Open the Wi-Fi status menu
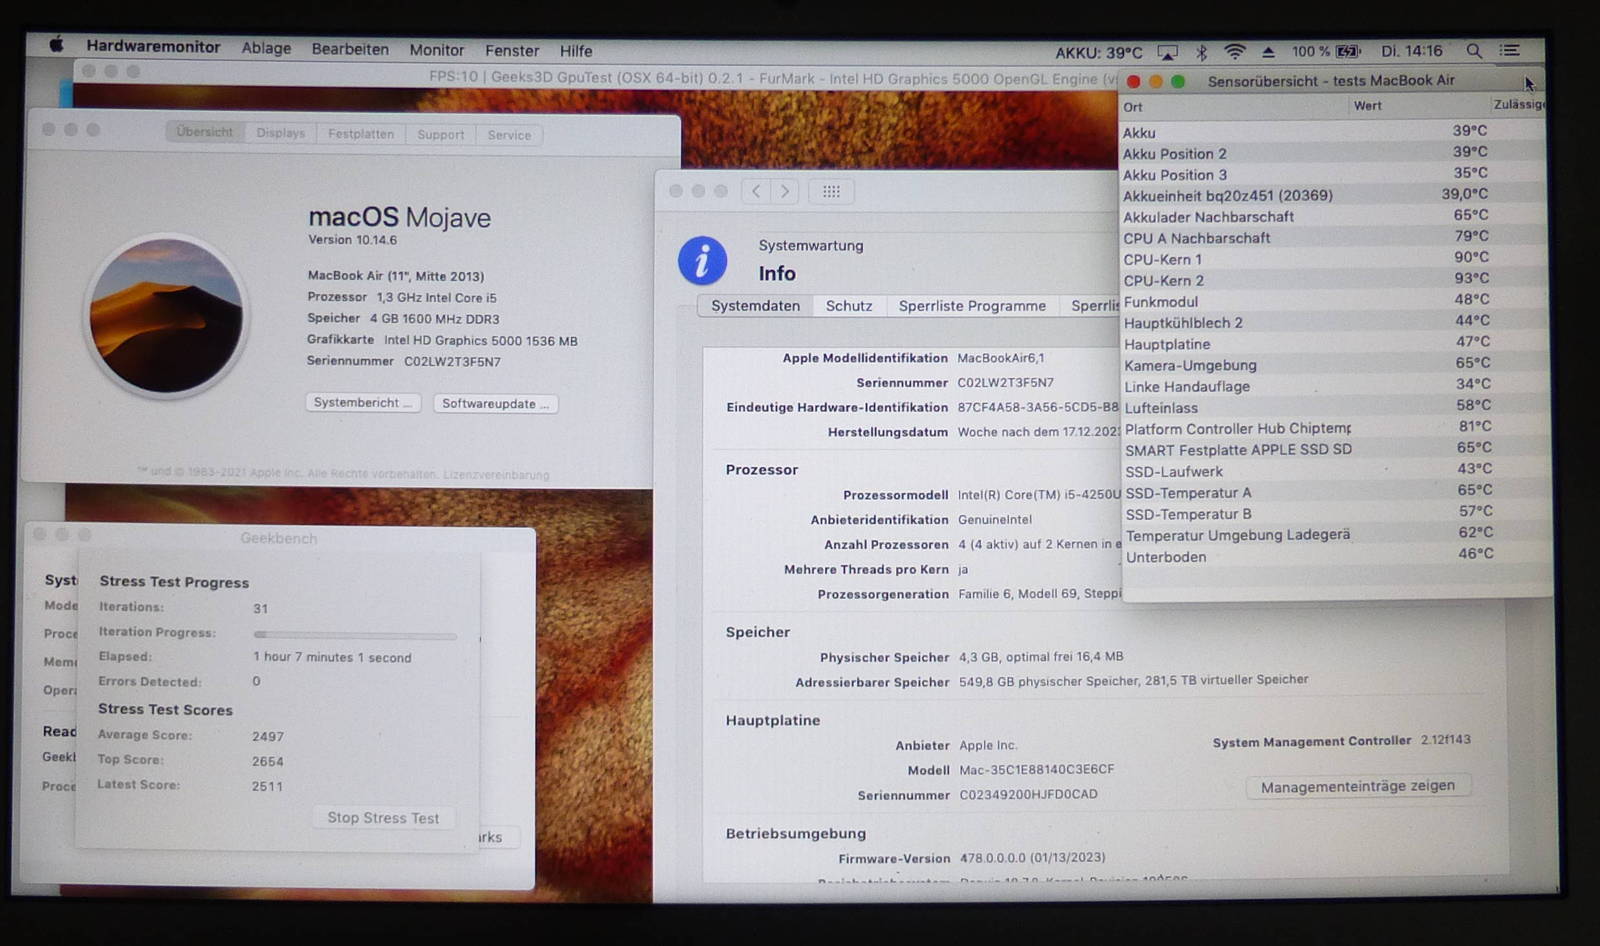This screenshot has height=946, width=1600. coord(1235,52)
